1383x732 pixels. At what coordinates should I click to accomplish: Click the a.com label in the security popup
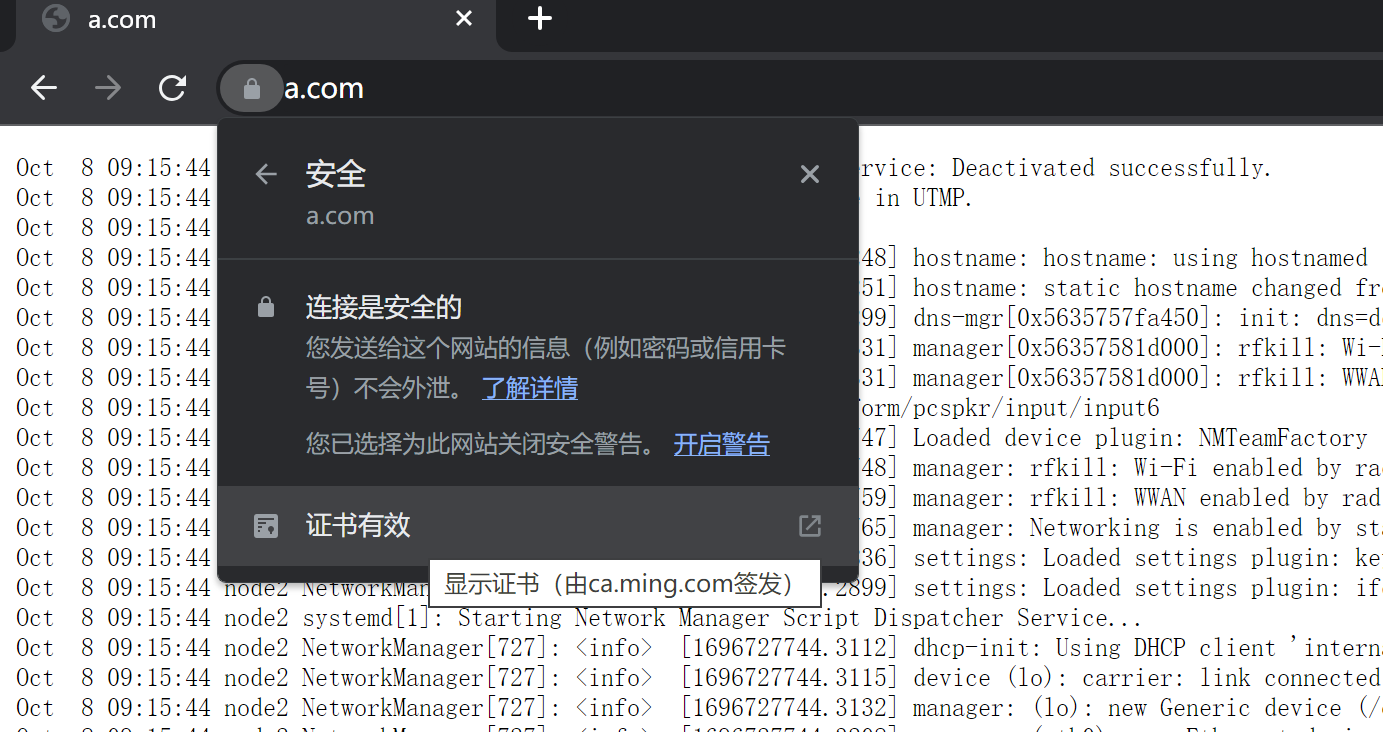coord(339,215)
